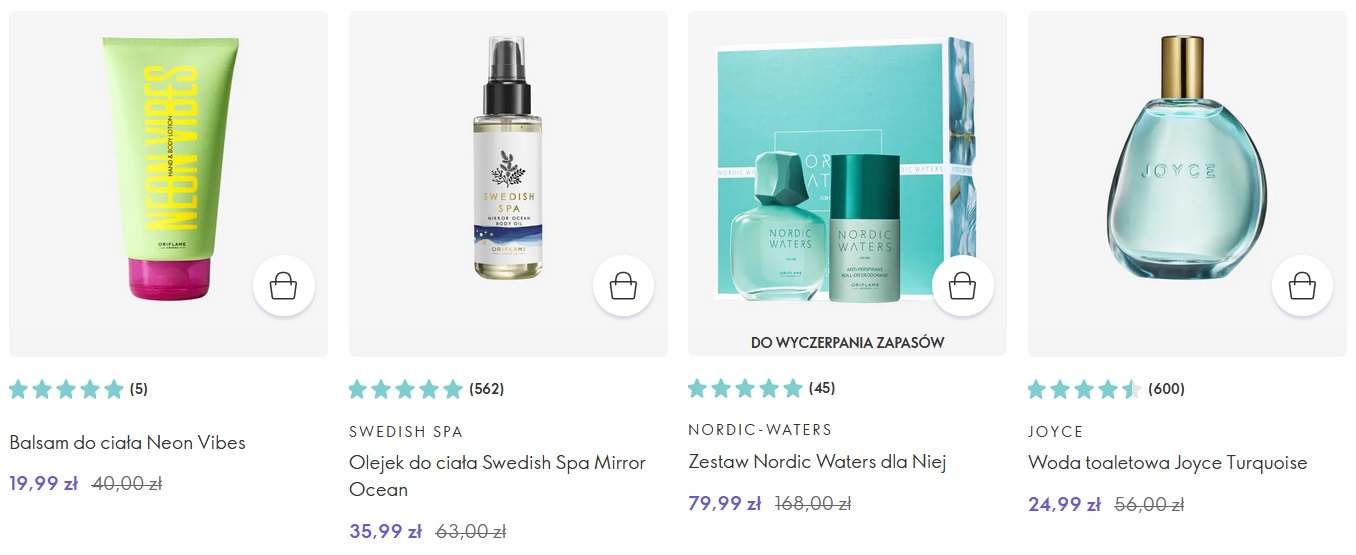View the 600 reviews star rating
This screenshot has height=555, width=1356.
point(1106,389)
